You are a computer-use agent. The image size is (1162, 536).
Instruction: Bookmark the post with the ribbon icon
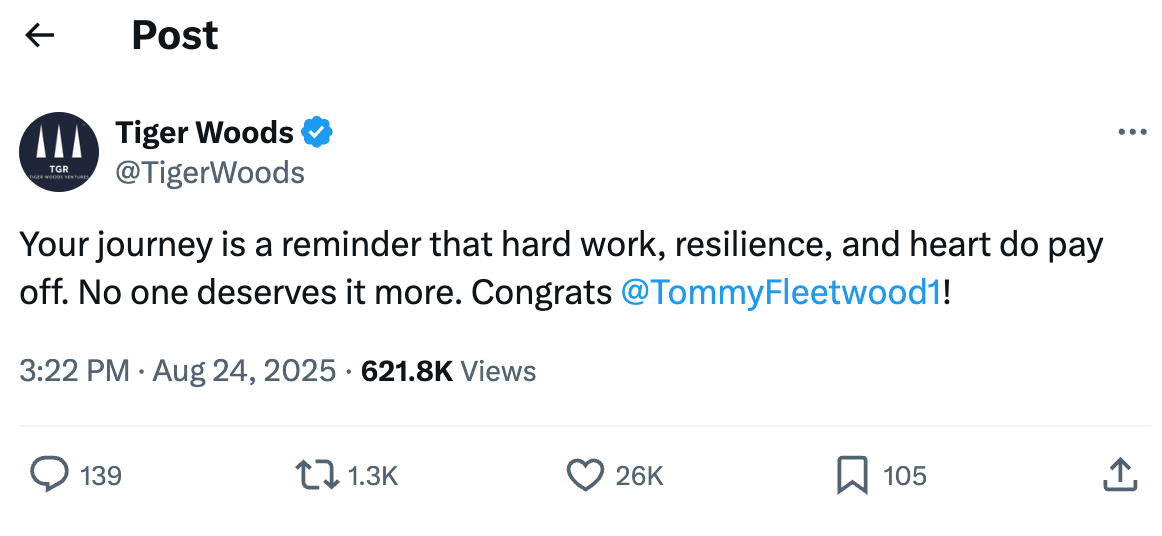(852, 475)
